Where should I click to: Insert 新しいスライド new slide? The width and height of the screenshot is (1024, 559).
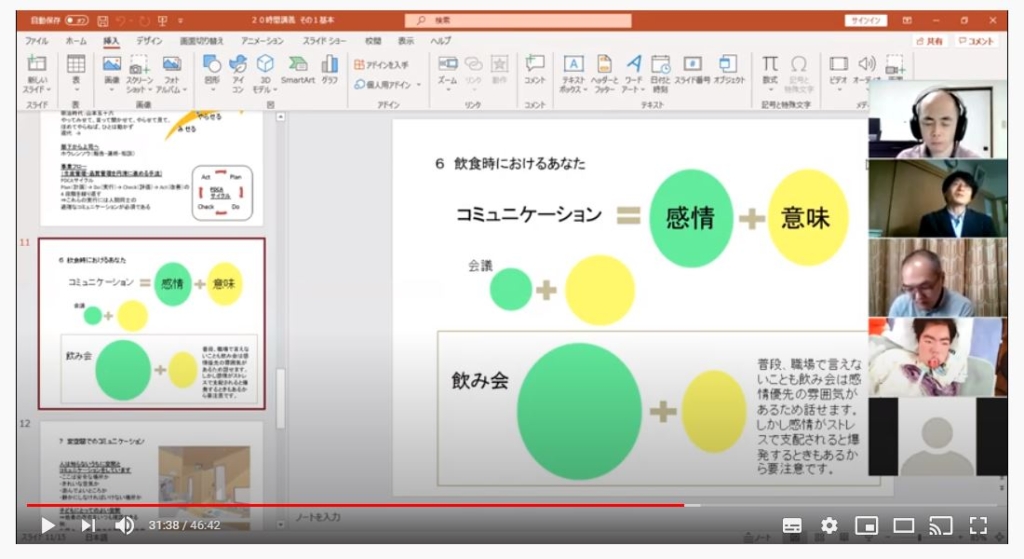[x=37, y=73]
